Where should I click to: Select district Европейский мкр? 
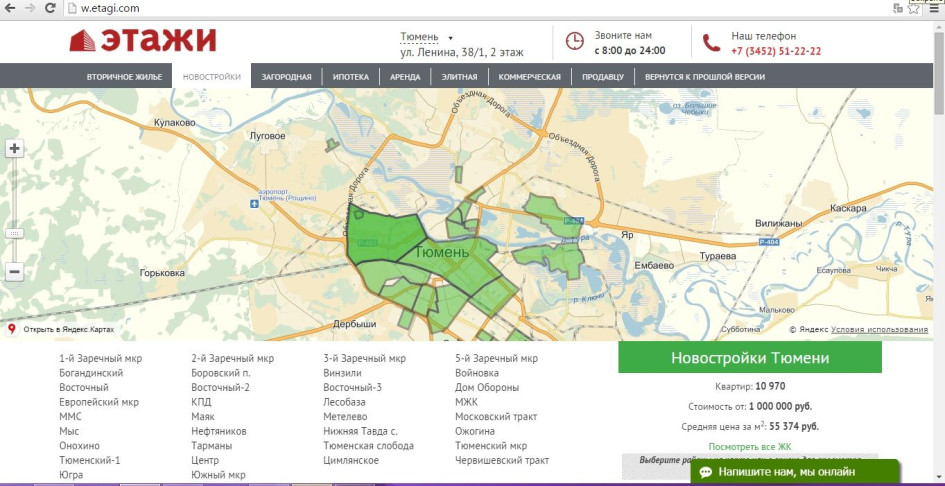coord(99,402)
